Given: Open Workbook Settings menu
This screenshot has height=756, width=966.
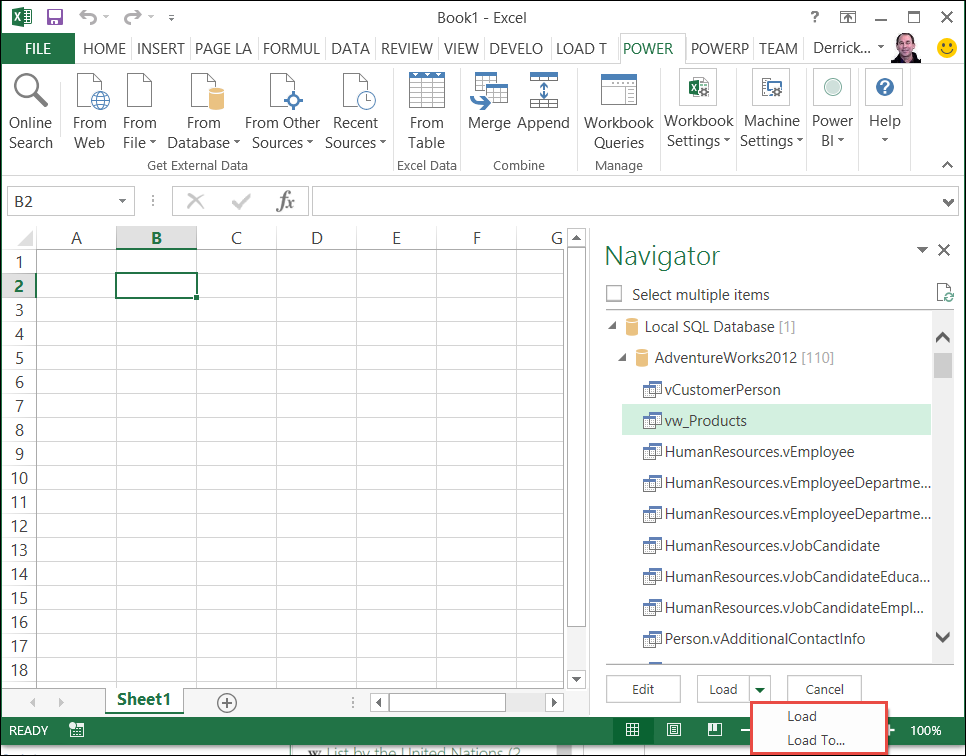Looking at the screenshot, I should [699, 110].
